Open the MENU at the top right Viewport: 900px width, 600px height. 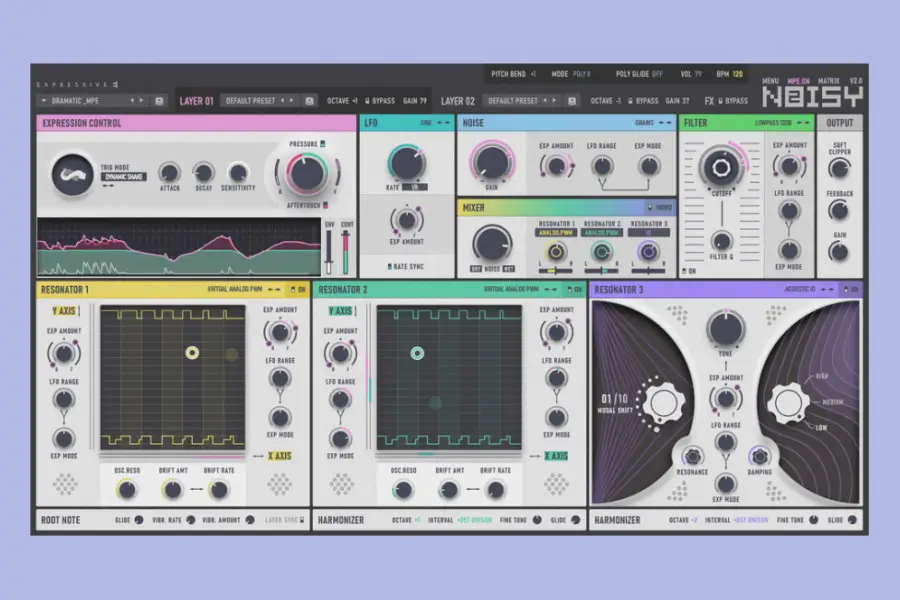click(x=771, y=79)
